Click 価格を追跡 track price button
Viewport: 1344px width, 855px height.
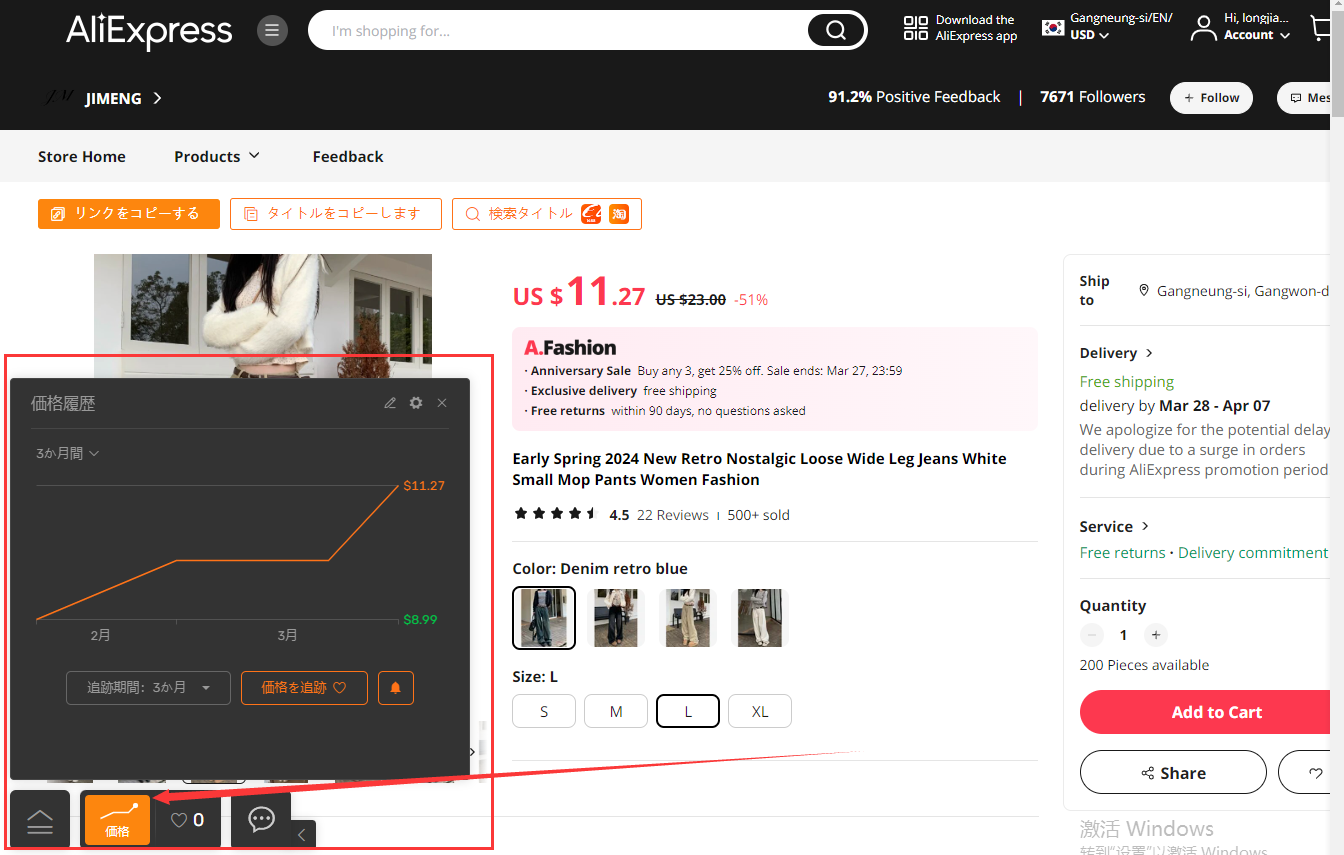[x=304, y=688]
